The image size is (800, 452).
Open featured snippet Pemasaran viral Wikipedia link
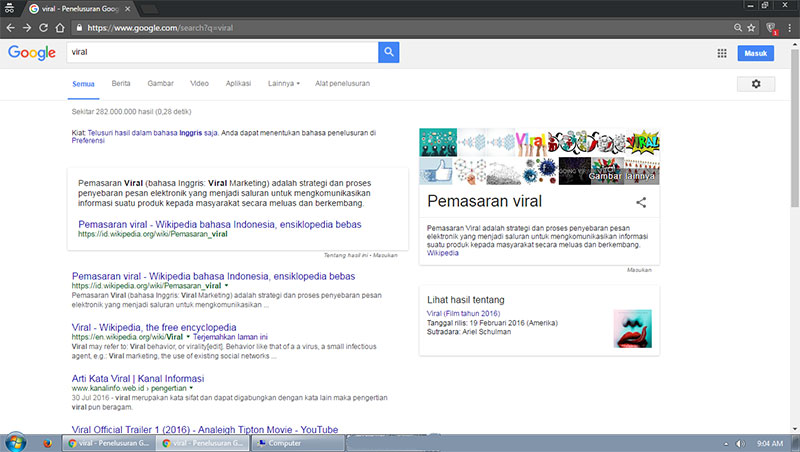click(220, 224)
